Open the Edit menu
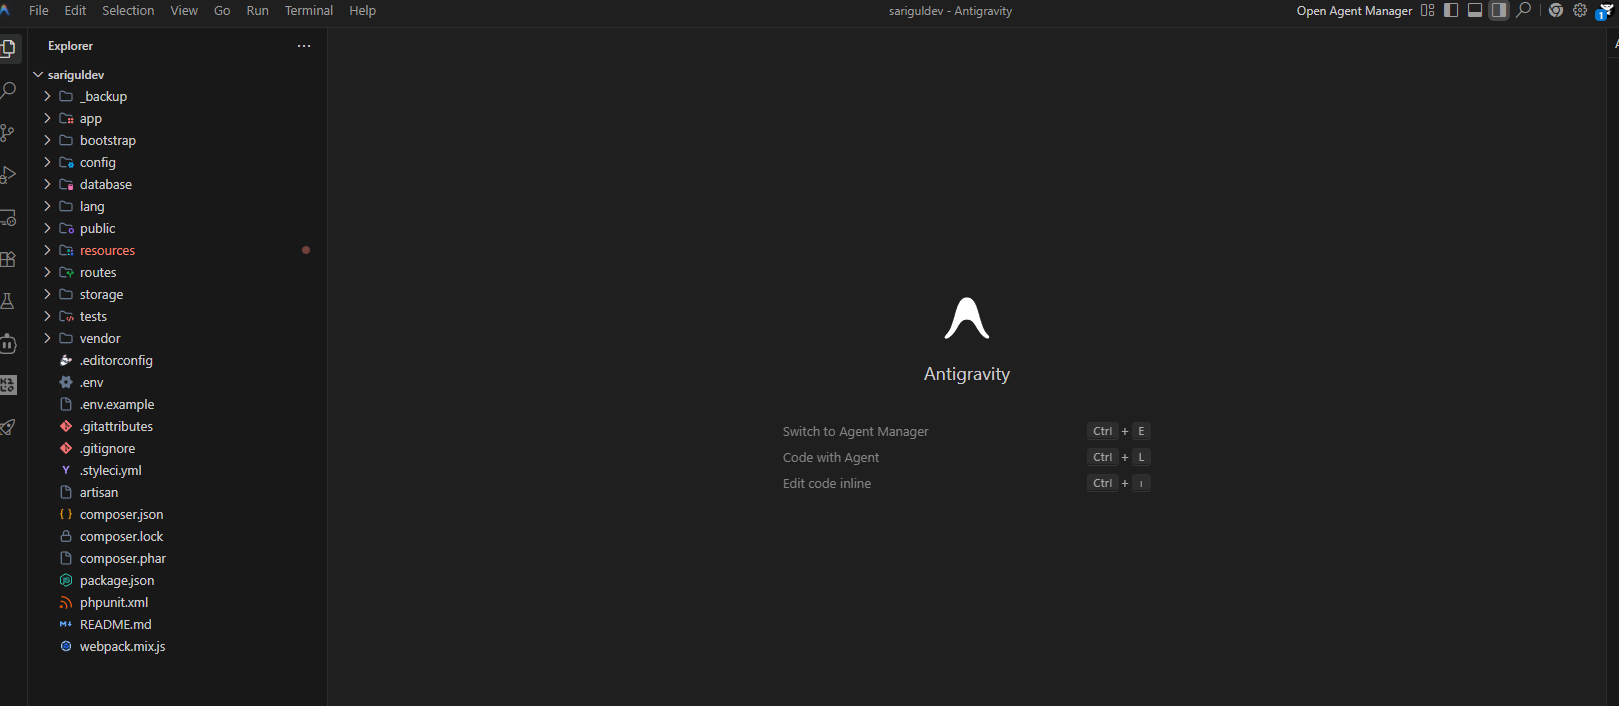The width and height of the screenshot is (1619, 706). click(75, 11)
